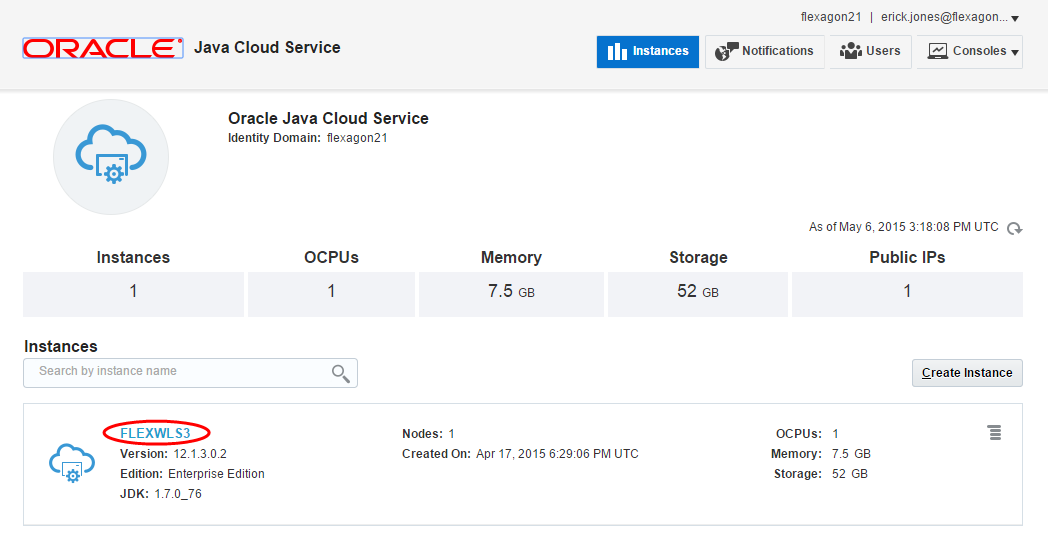Screen dimensions: 1048x558
Task: Open the FLEXWLS3 instance actions menu icon
Action: [995, 433]
